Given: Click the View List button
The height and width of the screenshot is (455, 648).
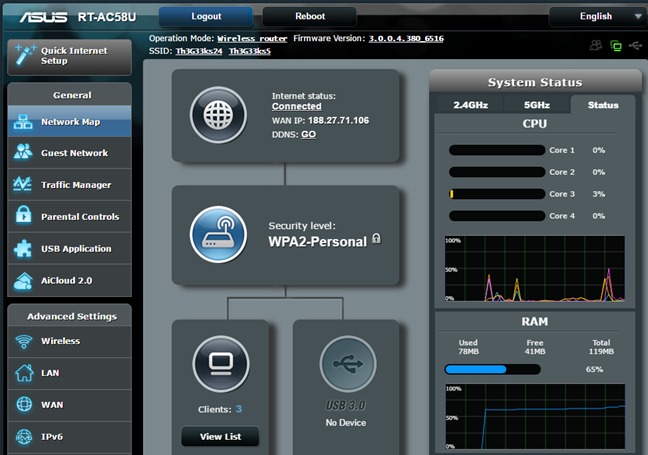Looking at the screenshot, I should 220,436.
